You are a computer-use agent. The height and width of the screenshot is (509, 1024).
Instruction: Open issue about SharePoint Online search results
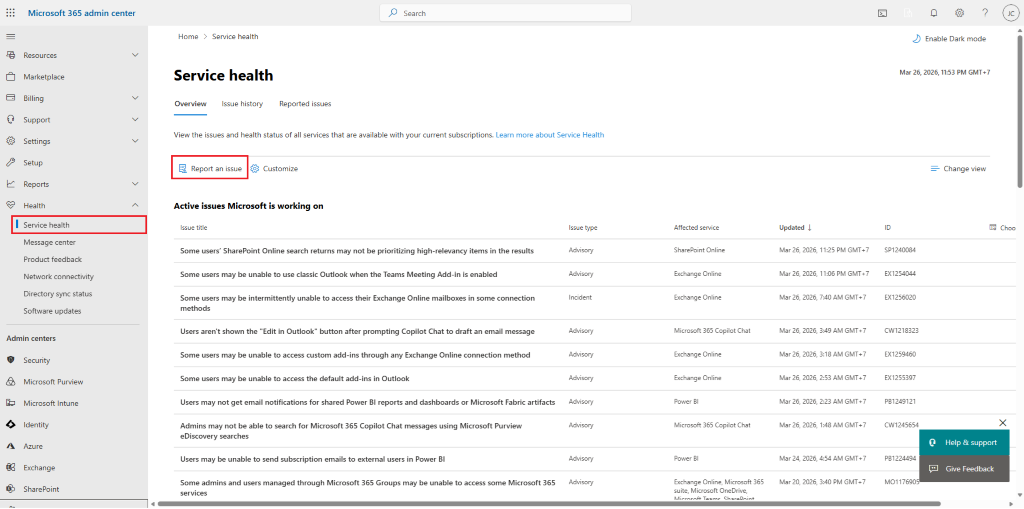(357, 250)
